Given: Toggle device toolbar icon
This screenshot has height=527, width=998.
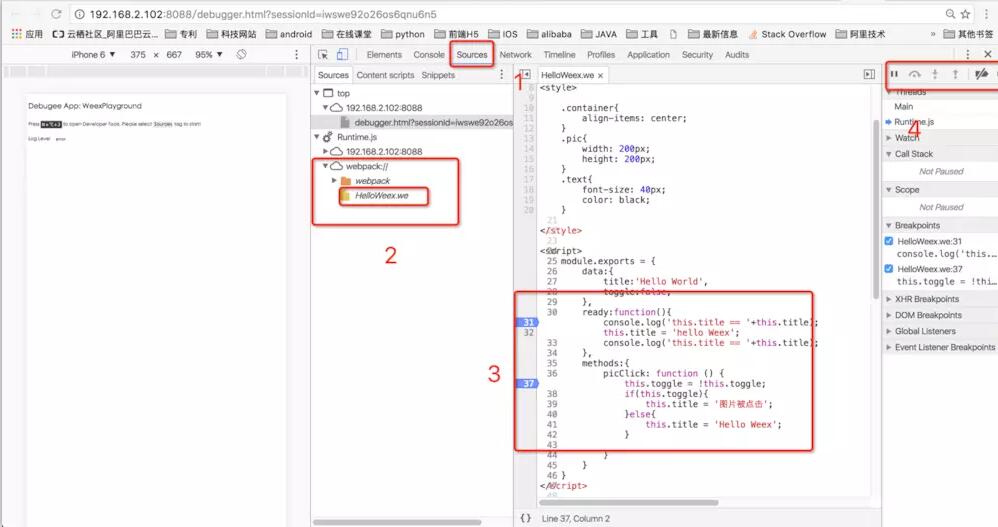Looking at the screenshot, I should [342, 55].
